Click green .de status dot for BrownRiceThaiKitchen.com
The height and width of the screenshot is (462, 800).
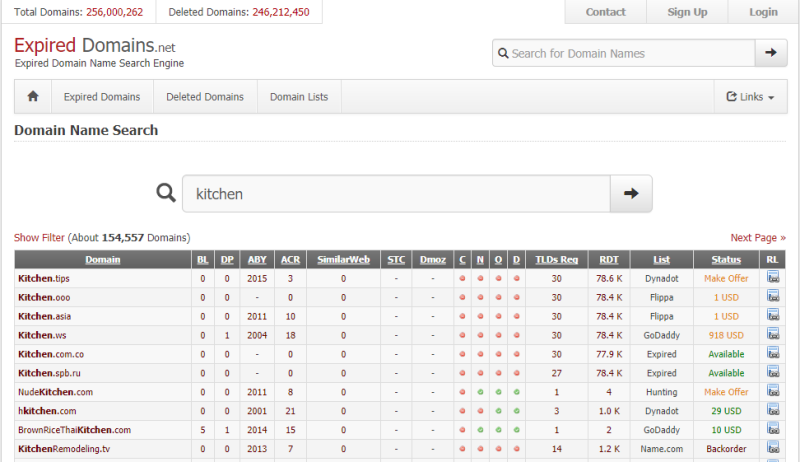point(516,430)
